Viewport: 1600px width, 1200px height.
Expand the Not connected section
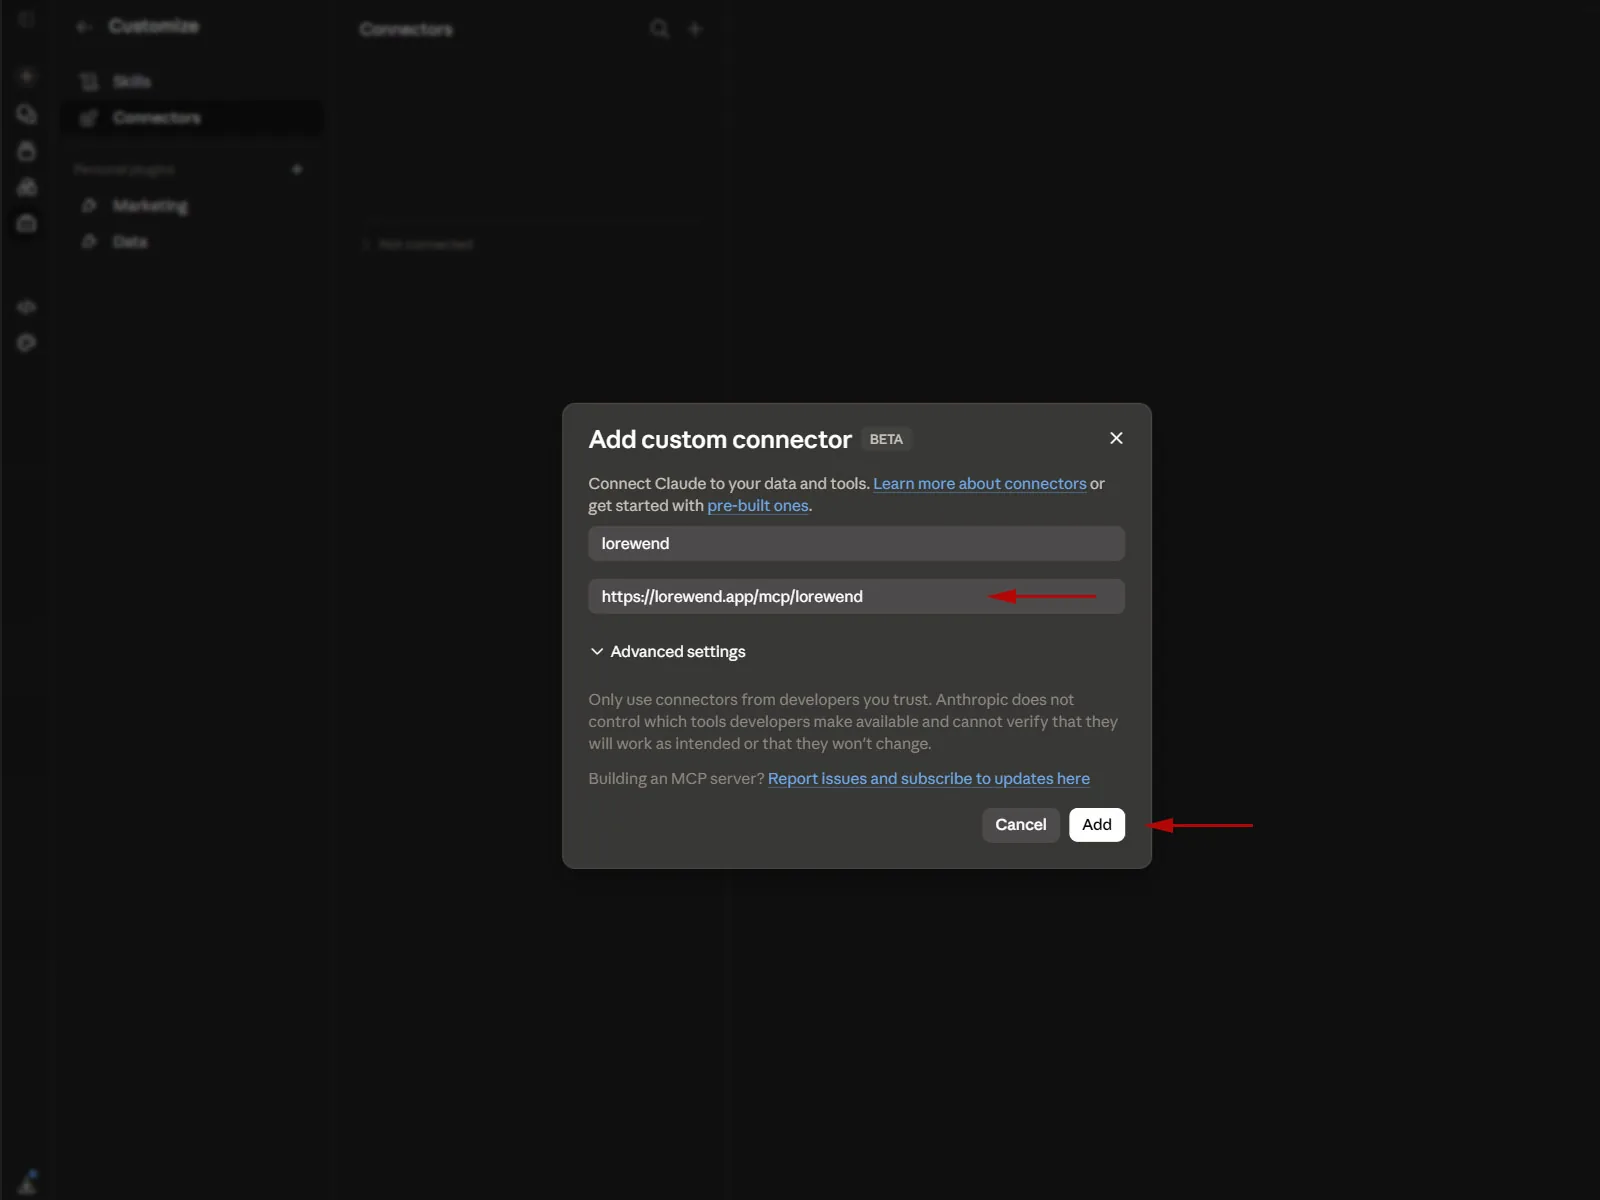(x=418, y=244)
